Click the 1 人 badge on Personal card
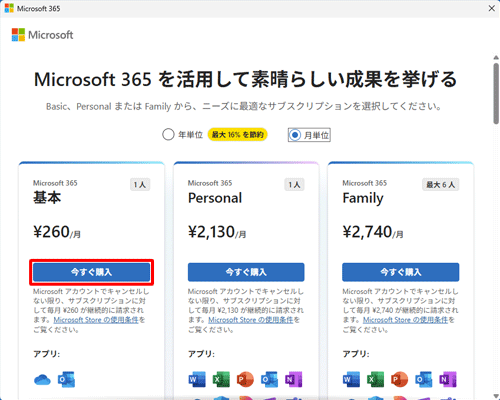The image size is (500, 400). pos(294,184)
